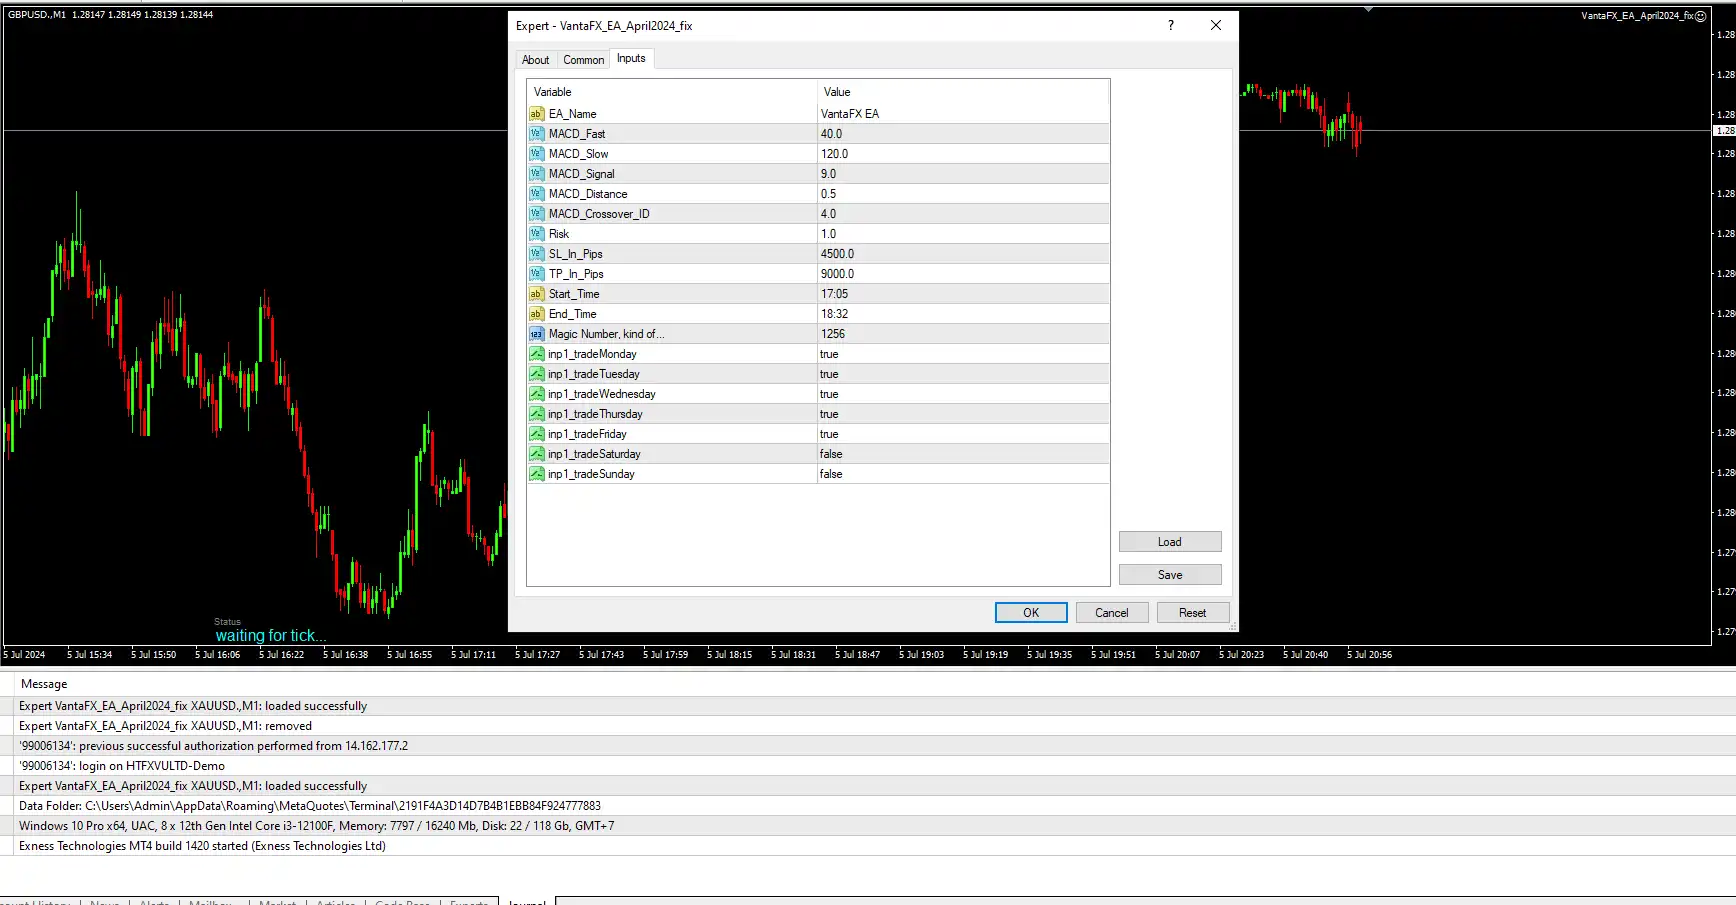
Task: Switch to the Common tab
Action: pyautogui.click(x=583, y=60)
